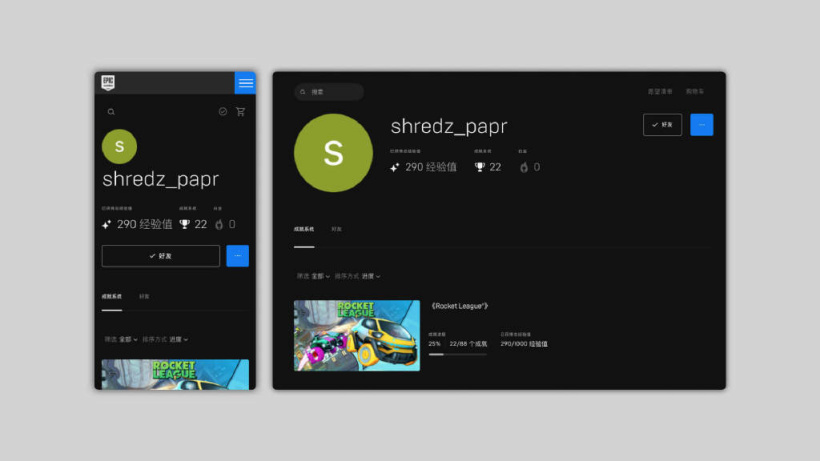This screenshot has width=820, height=461.
Task: Click the 《Rocket League》 title in desktop view
Action: pos(460,306)
